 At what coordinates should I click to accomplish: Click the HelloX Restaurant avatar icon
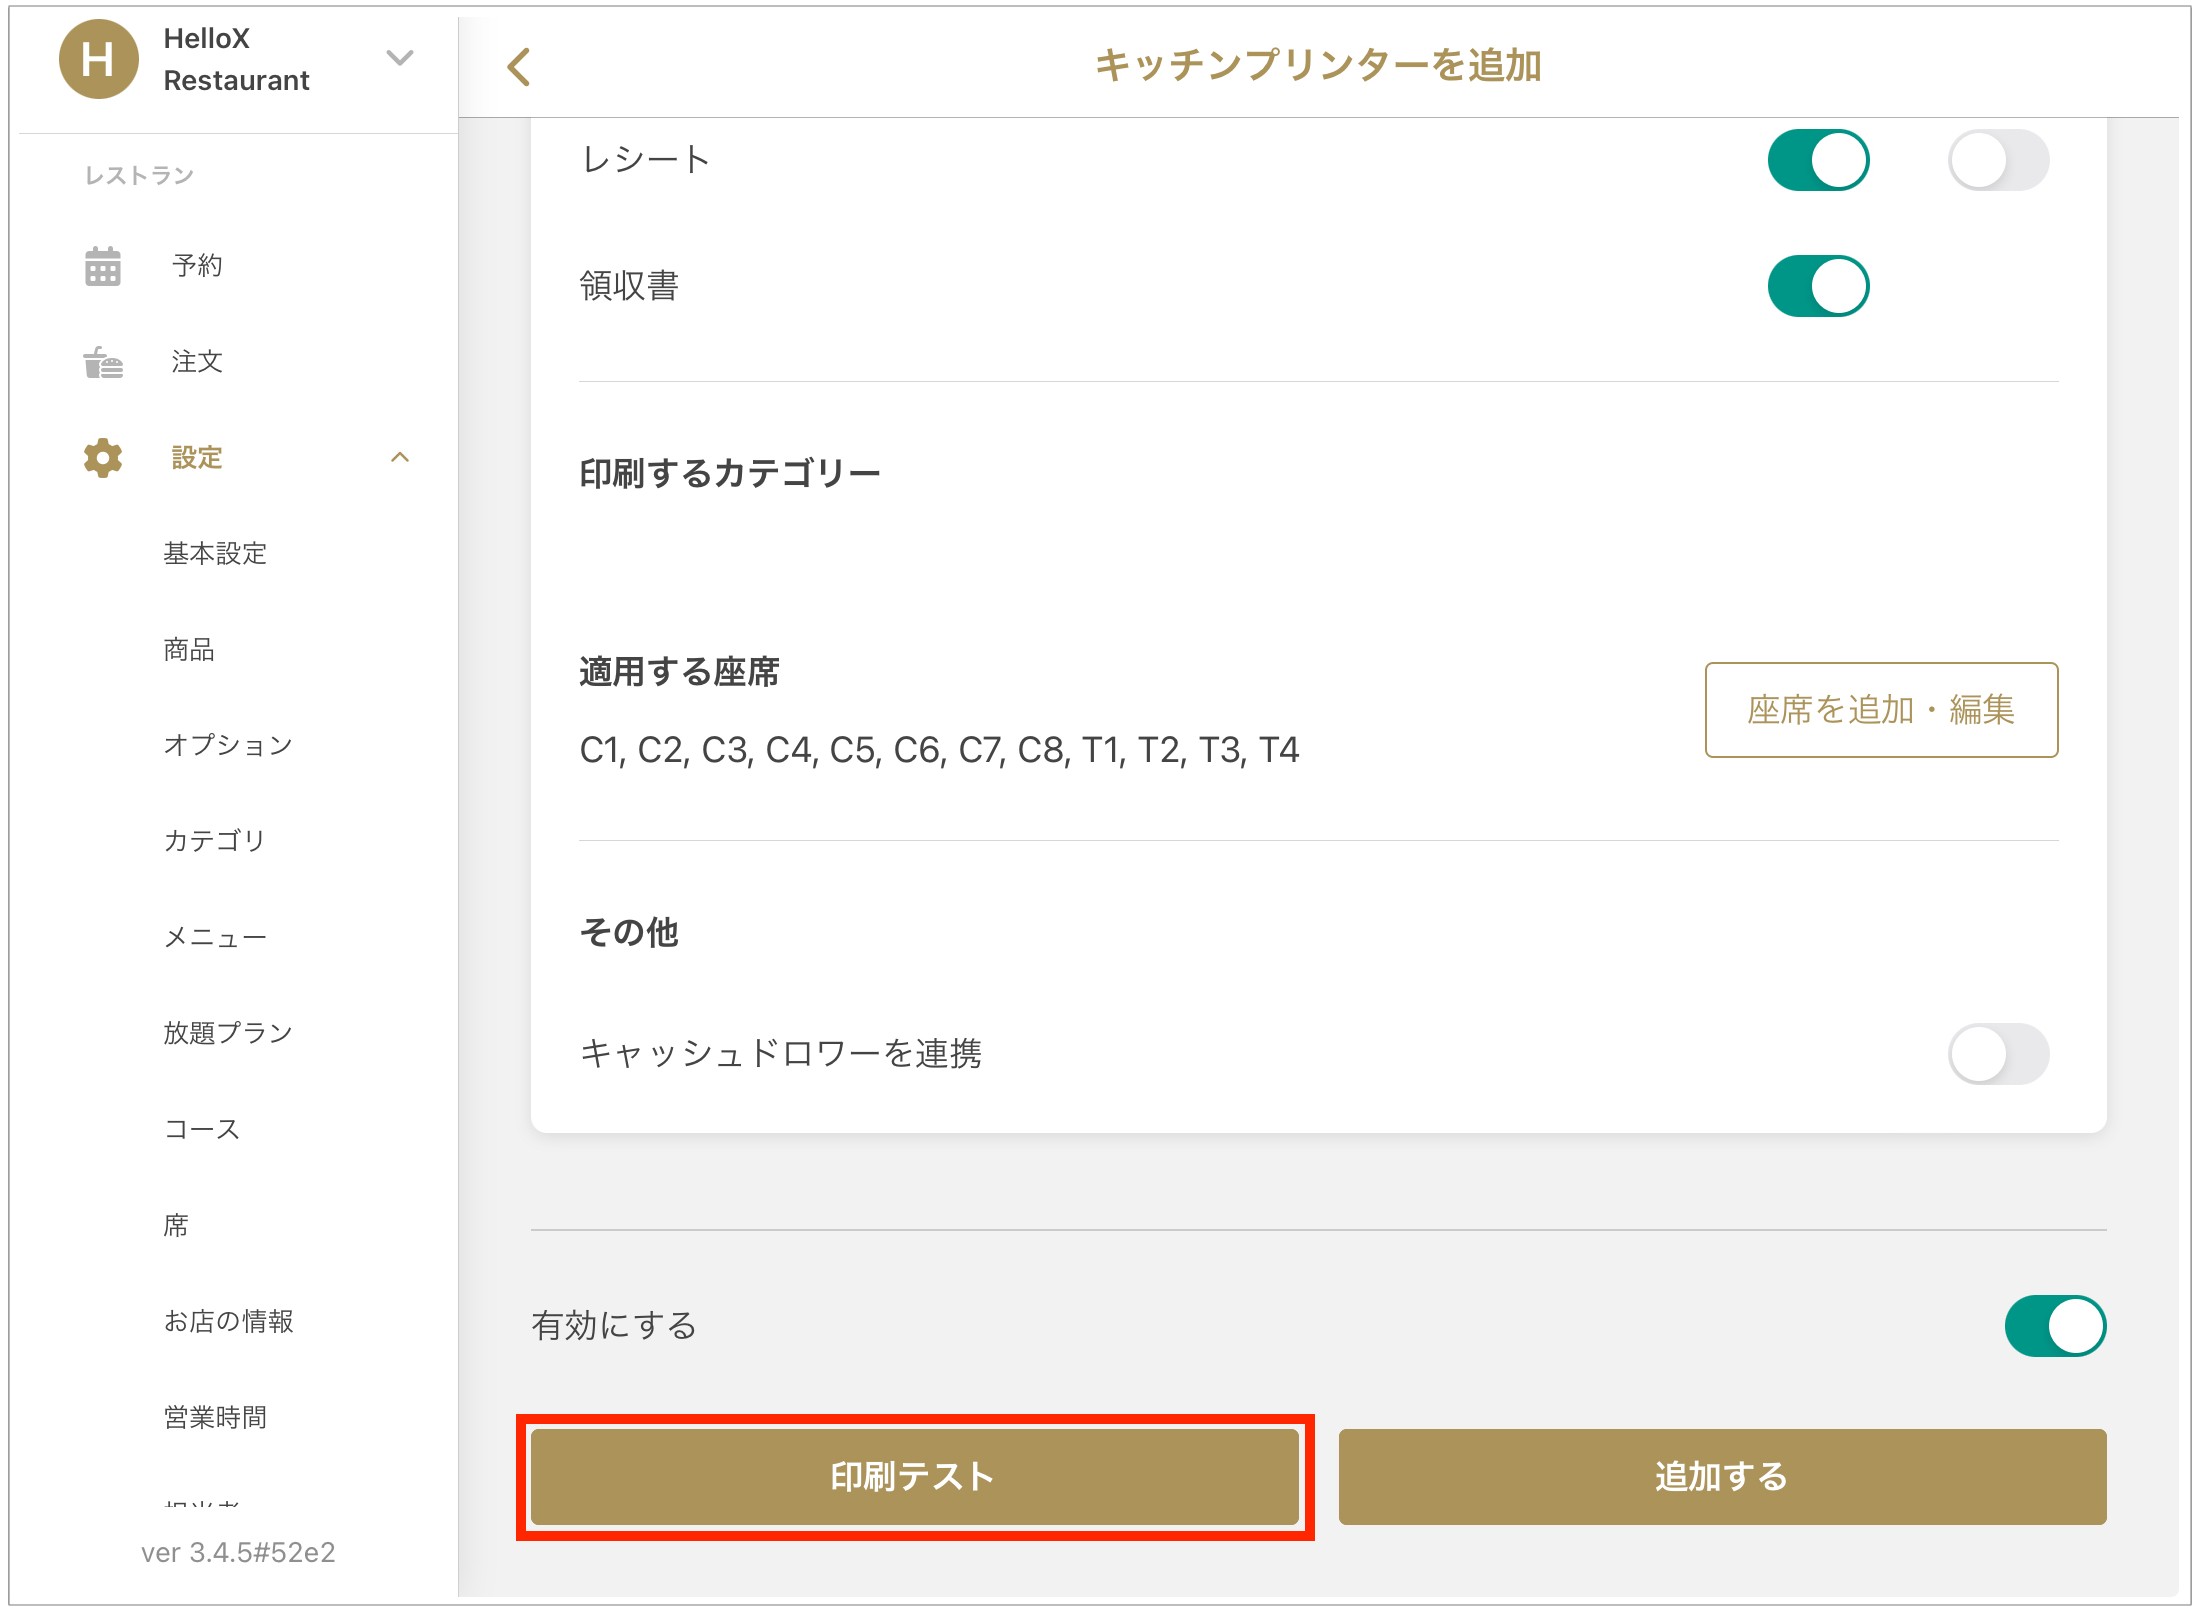98,60
